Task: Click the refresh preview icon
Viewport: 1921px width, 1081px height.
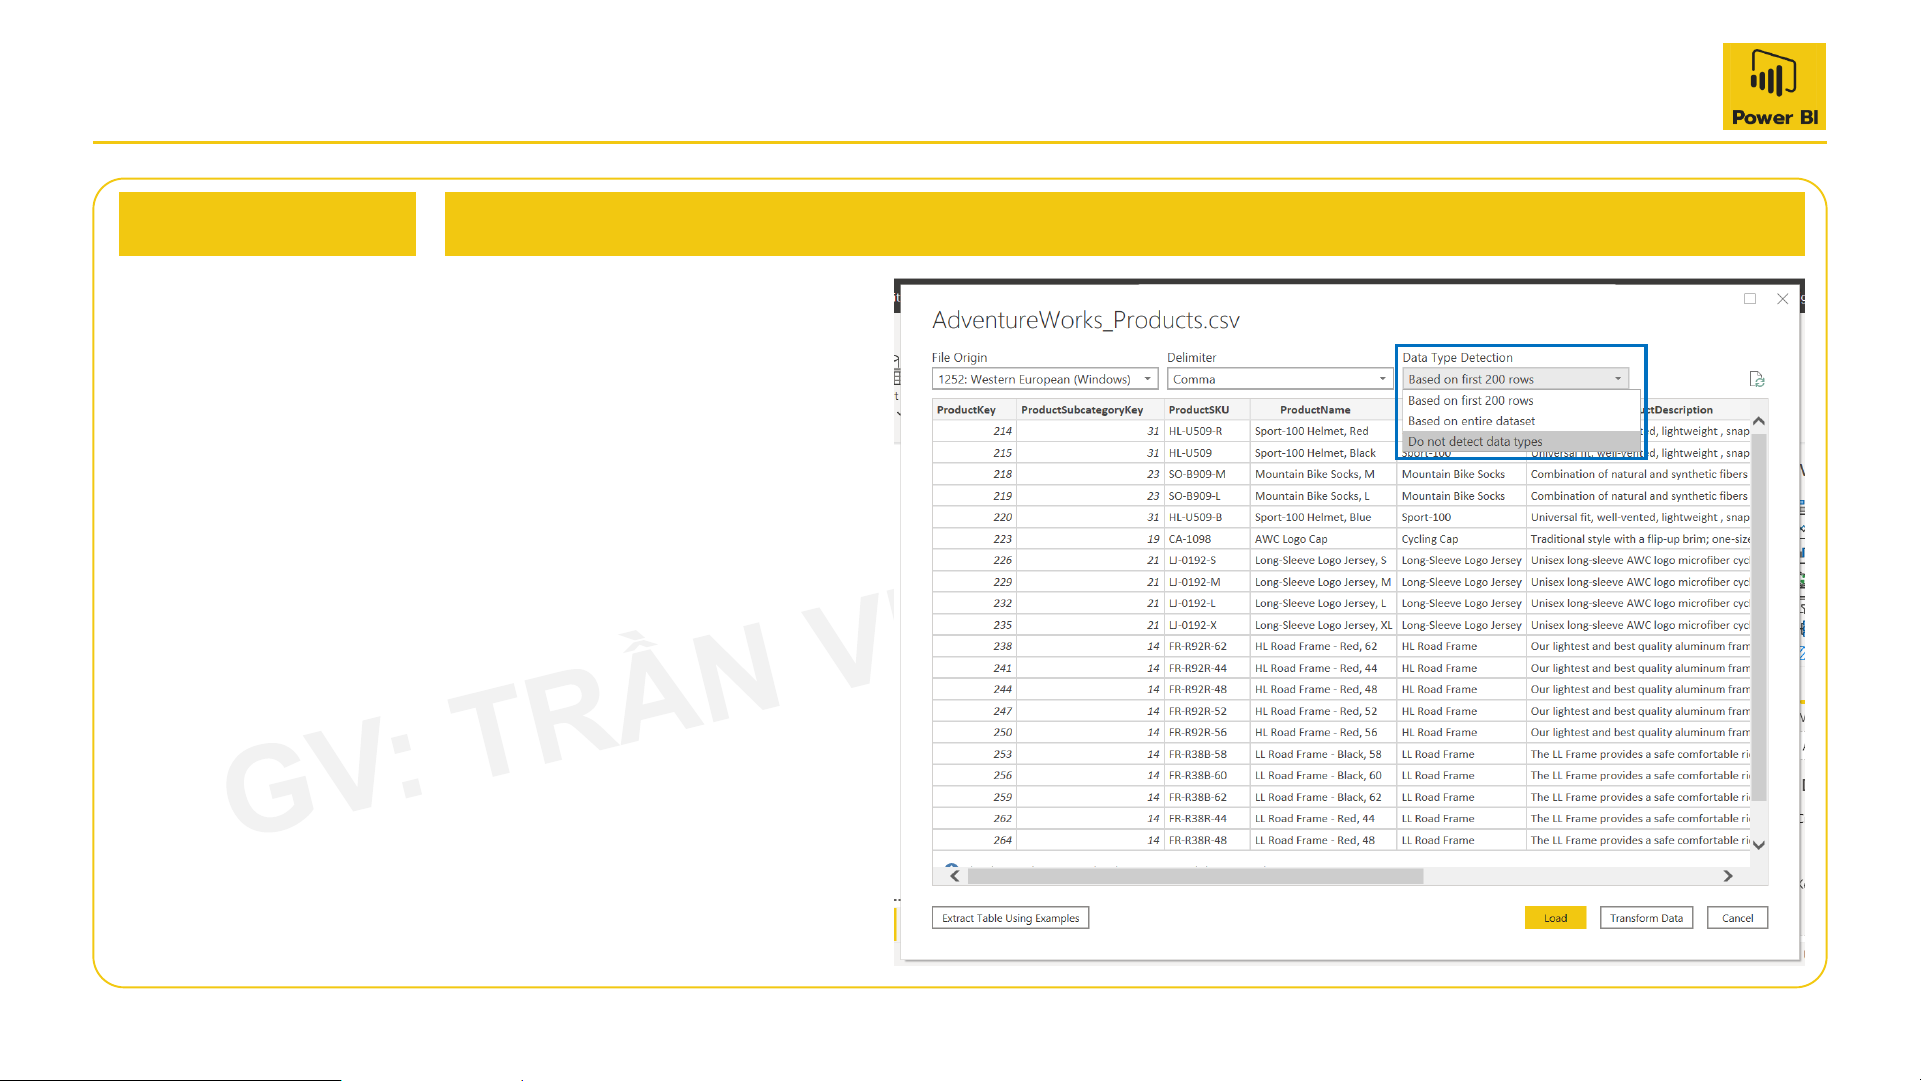Action: (1756, 379)
